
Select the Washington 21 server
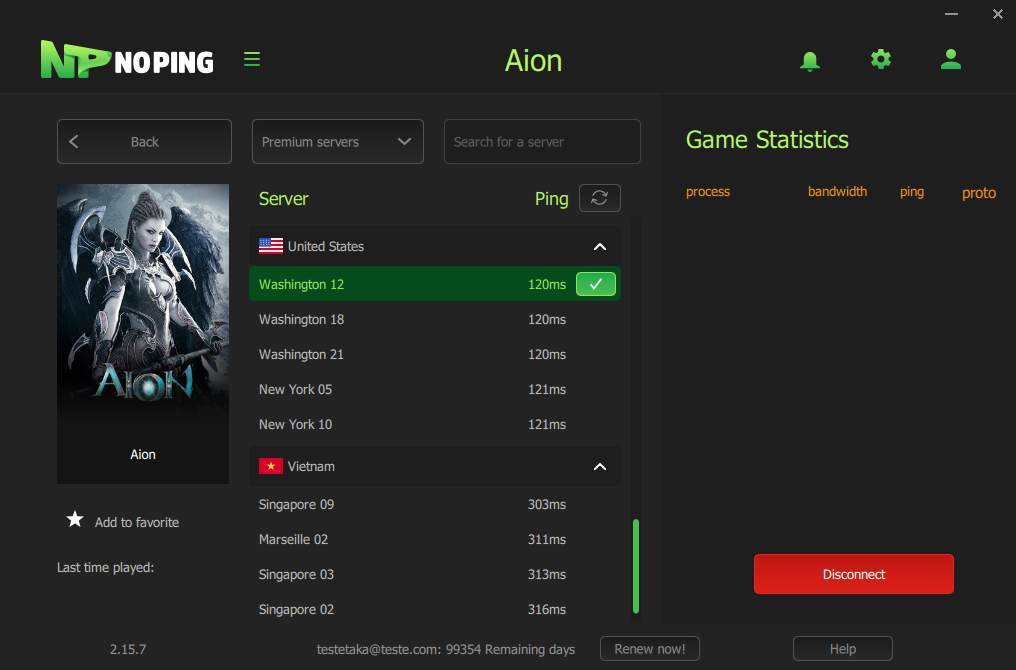[435, 354]
